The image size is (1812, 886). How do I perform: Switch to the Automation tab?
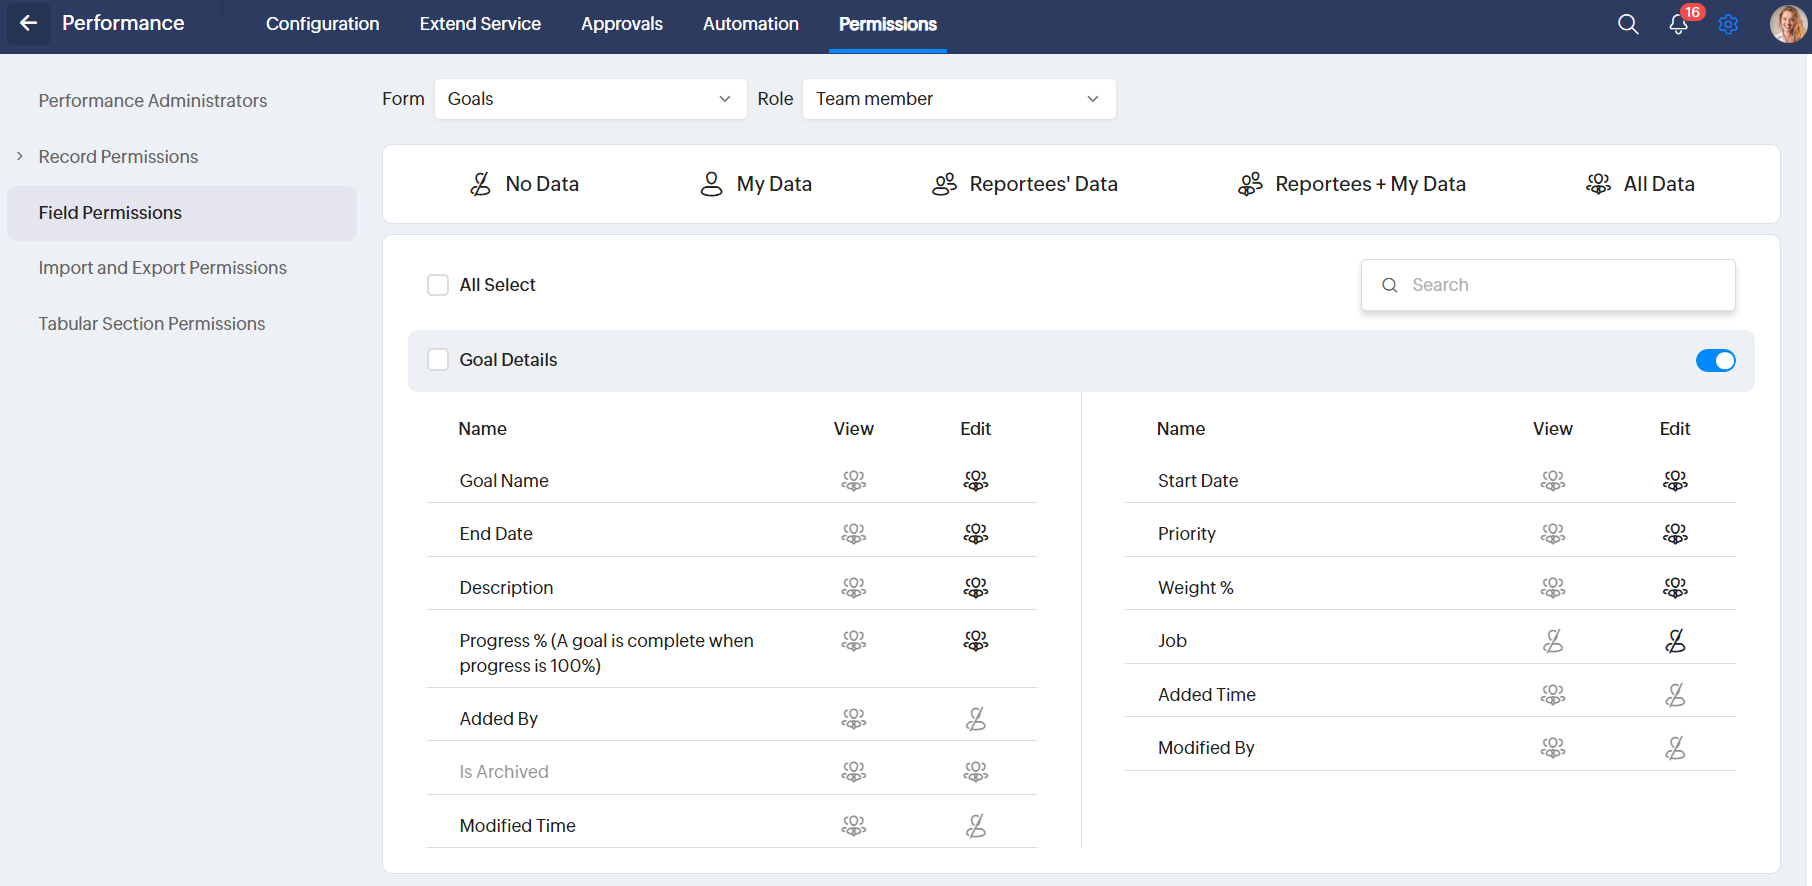(x=750, y=24)
